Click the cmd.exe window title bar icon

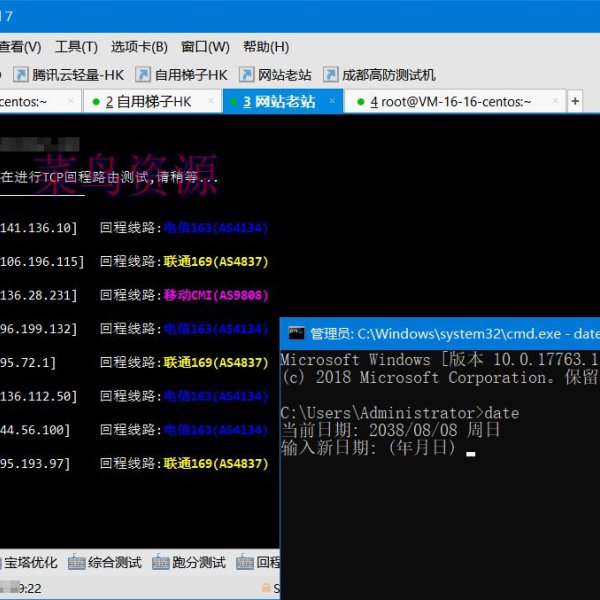point(295,333)
